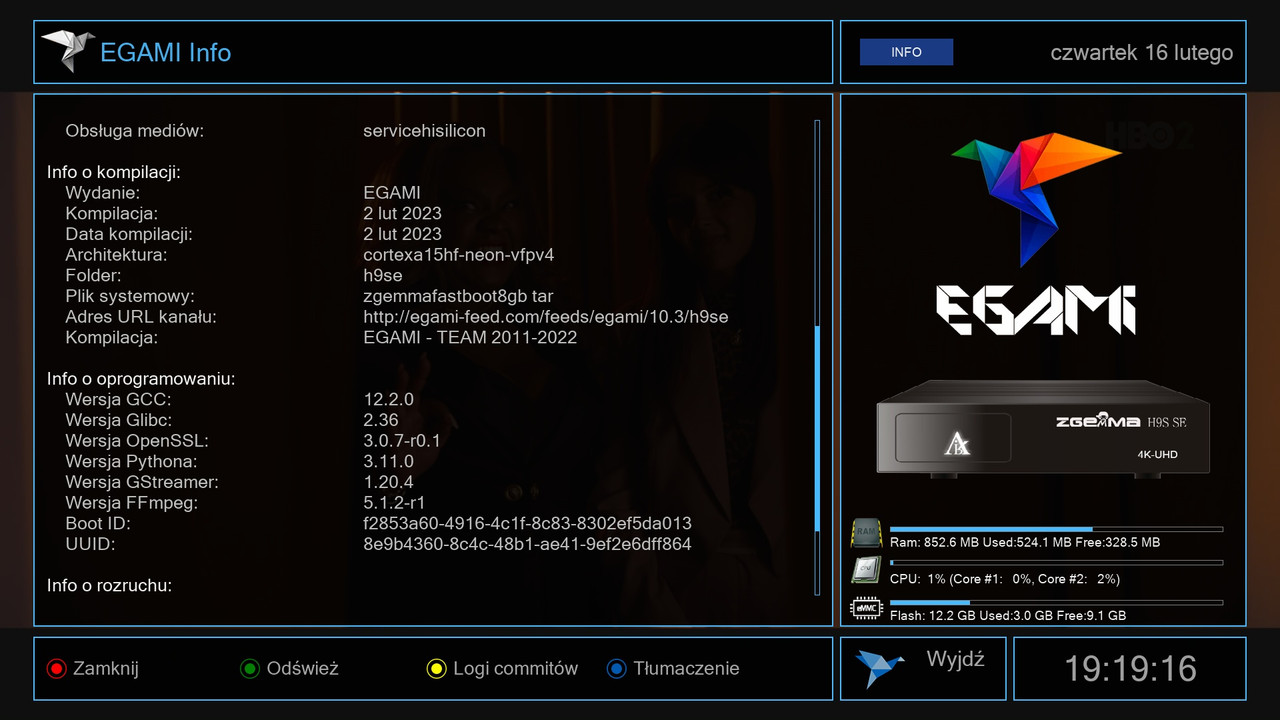Click the colorful EGAMI hummingbird logo
Image resolution: width=1280 pixels, height=720 pixels.
click(1036, 198)
